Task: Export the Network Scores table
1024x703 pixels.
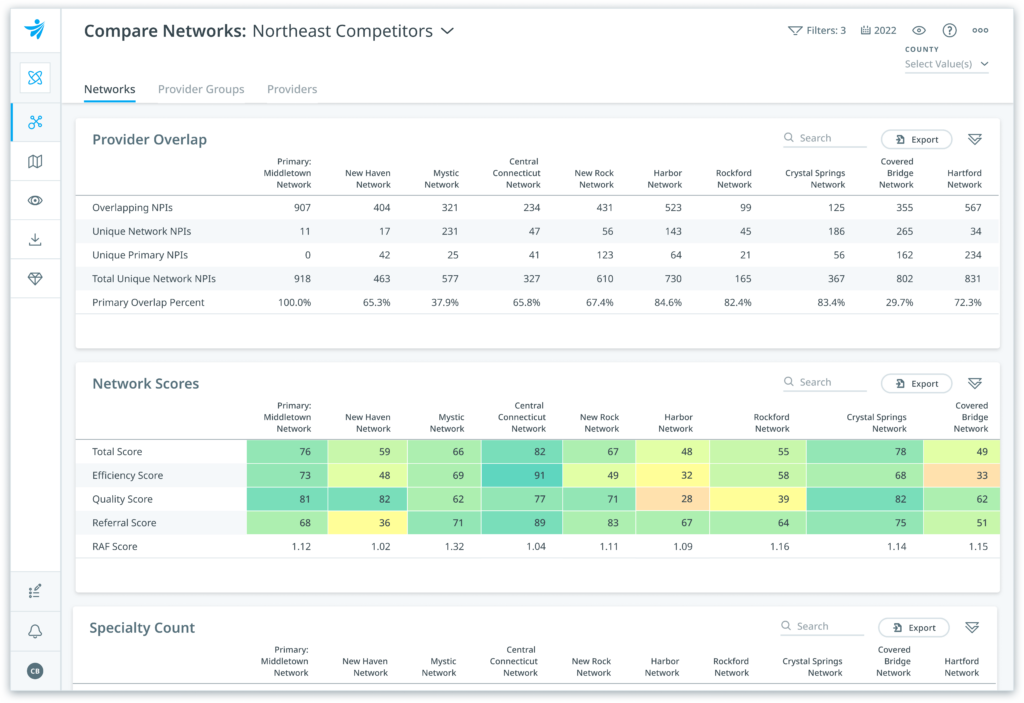Action: pos(916,383)
